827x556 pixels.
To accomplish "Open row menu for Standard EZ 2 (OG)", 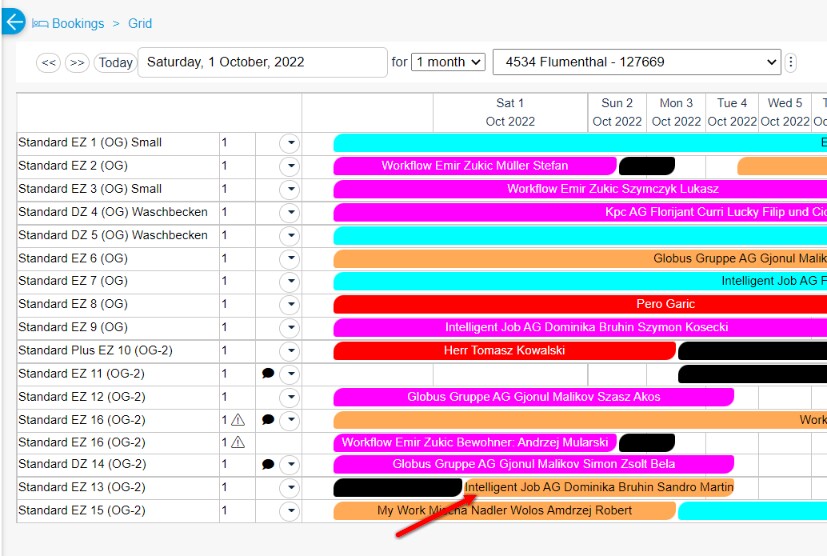I will click(290, 166).
